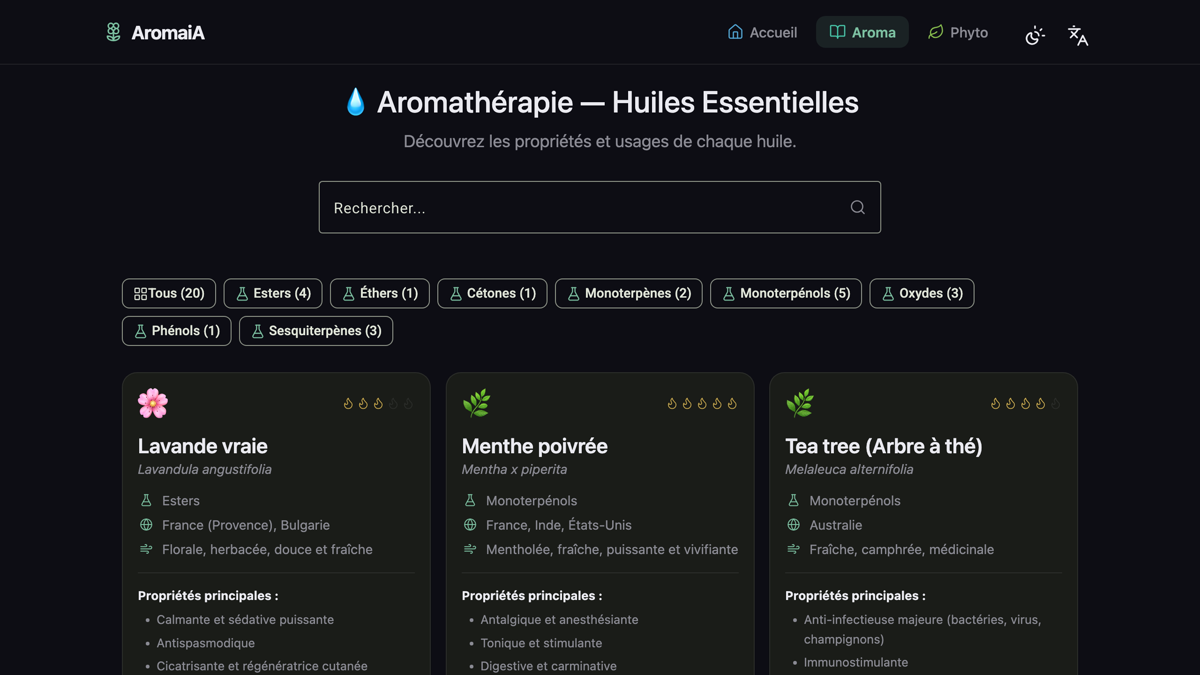Select 'Immunostimulante' property on Tea tree
The height and width of the screenshot is (675, 1200).
856,662
